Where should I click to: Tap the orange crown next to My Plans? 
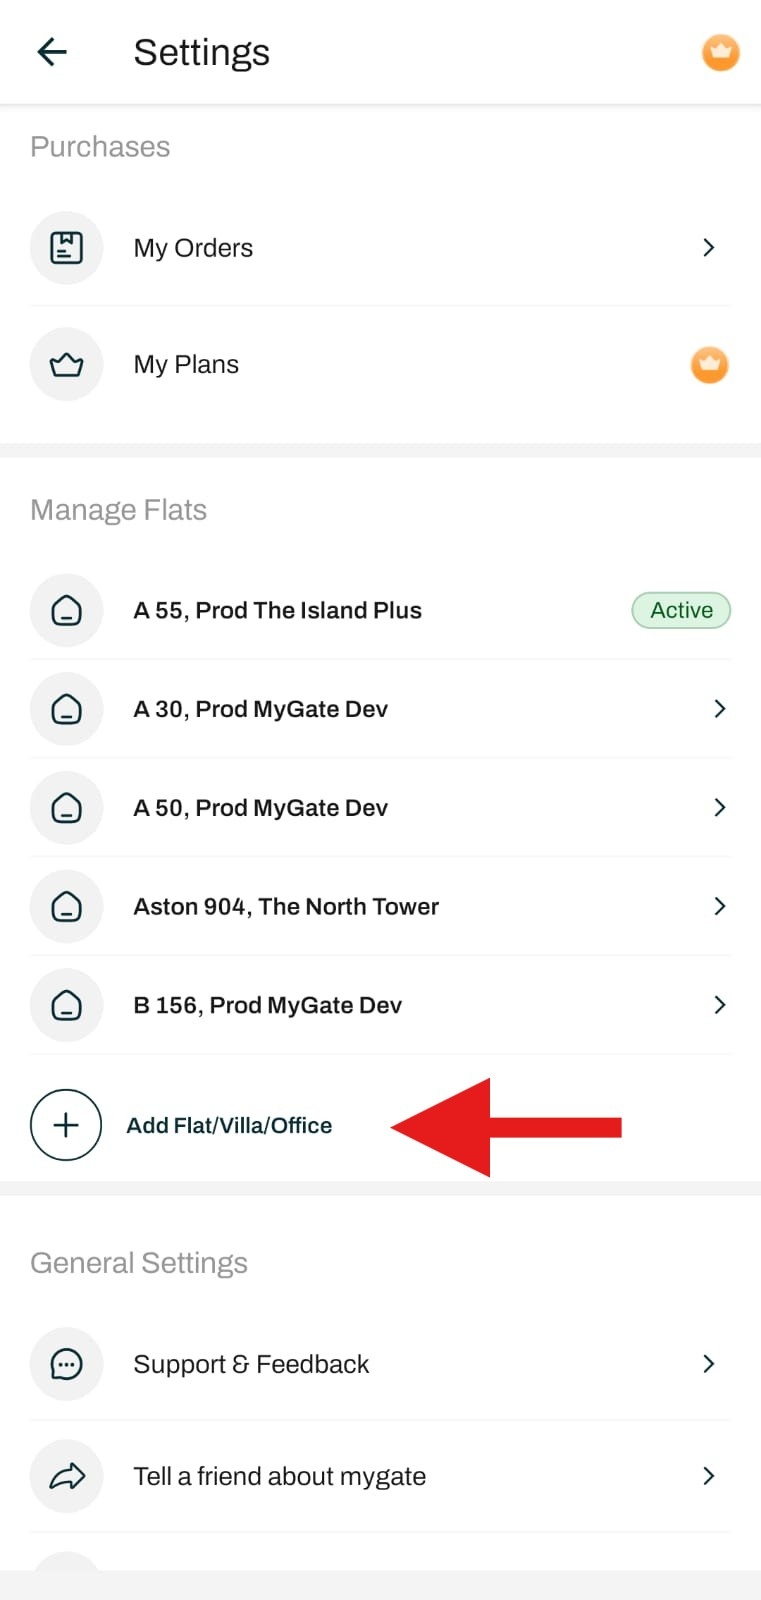pyautogui.click(x=709, y=364)
